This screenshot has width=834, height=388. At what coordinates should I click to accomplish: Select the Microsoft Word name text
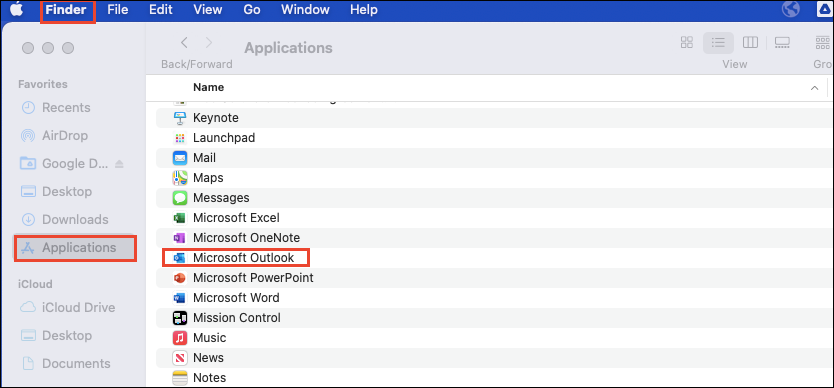236,298
